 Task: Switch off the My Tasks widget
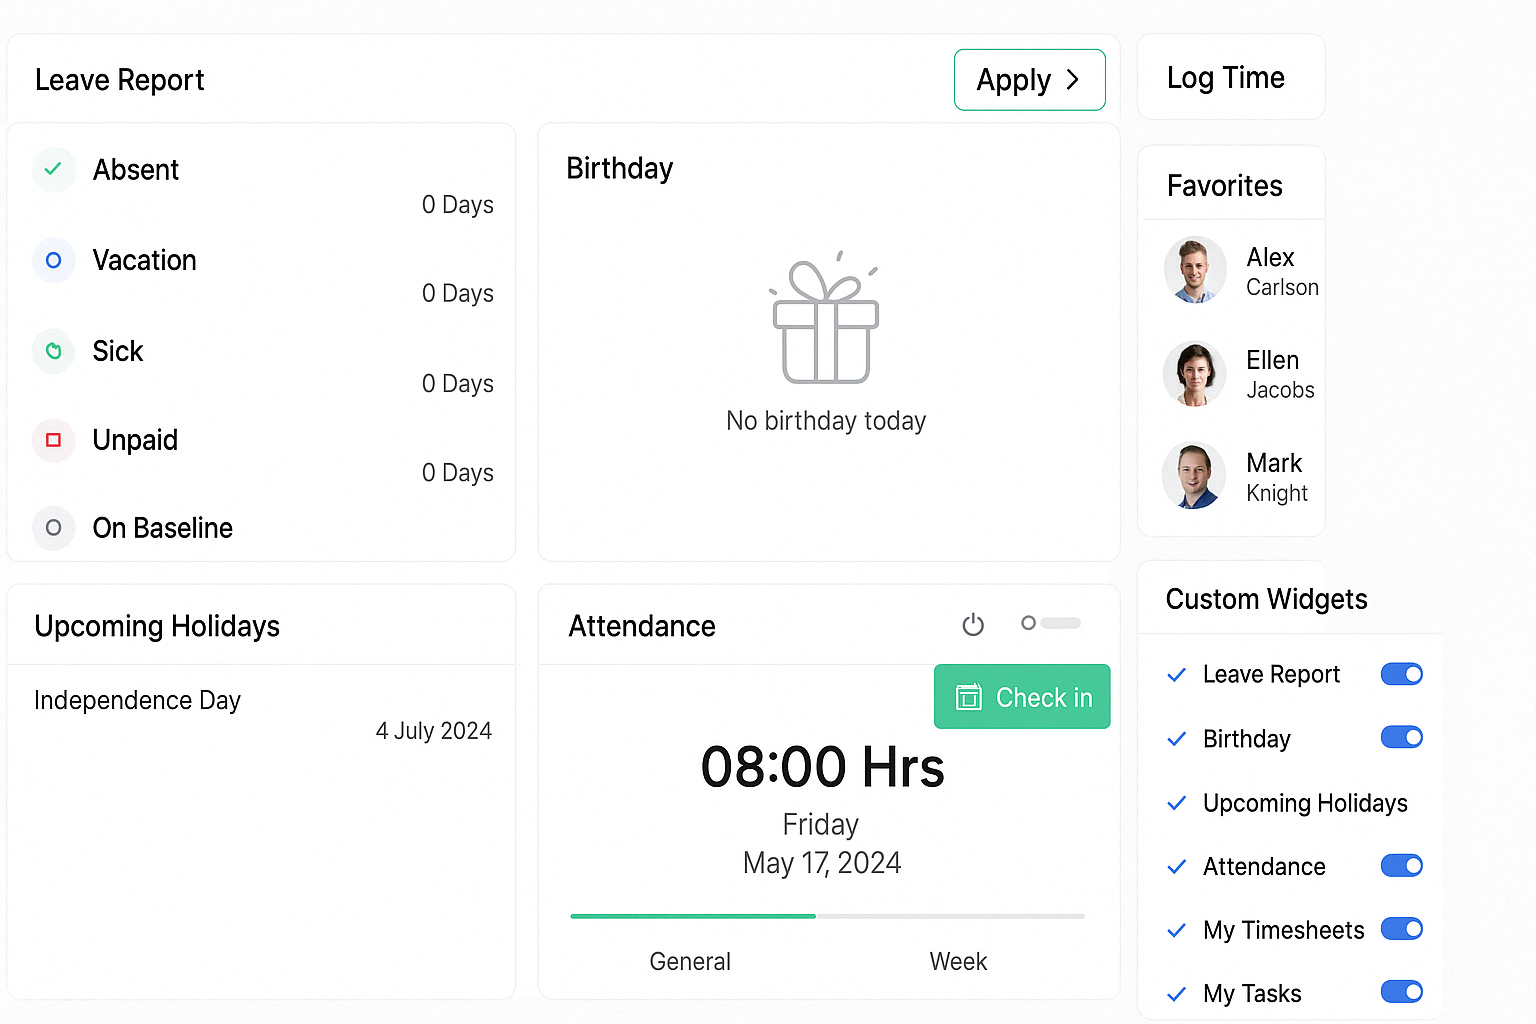[x=1401, y=992]
